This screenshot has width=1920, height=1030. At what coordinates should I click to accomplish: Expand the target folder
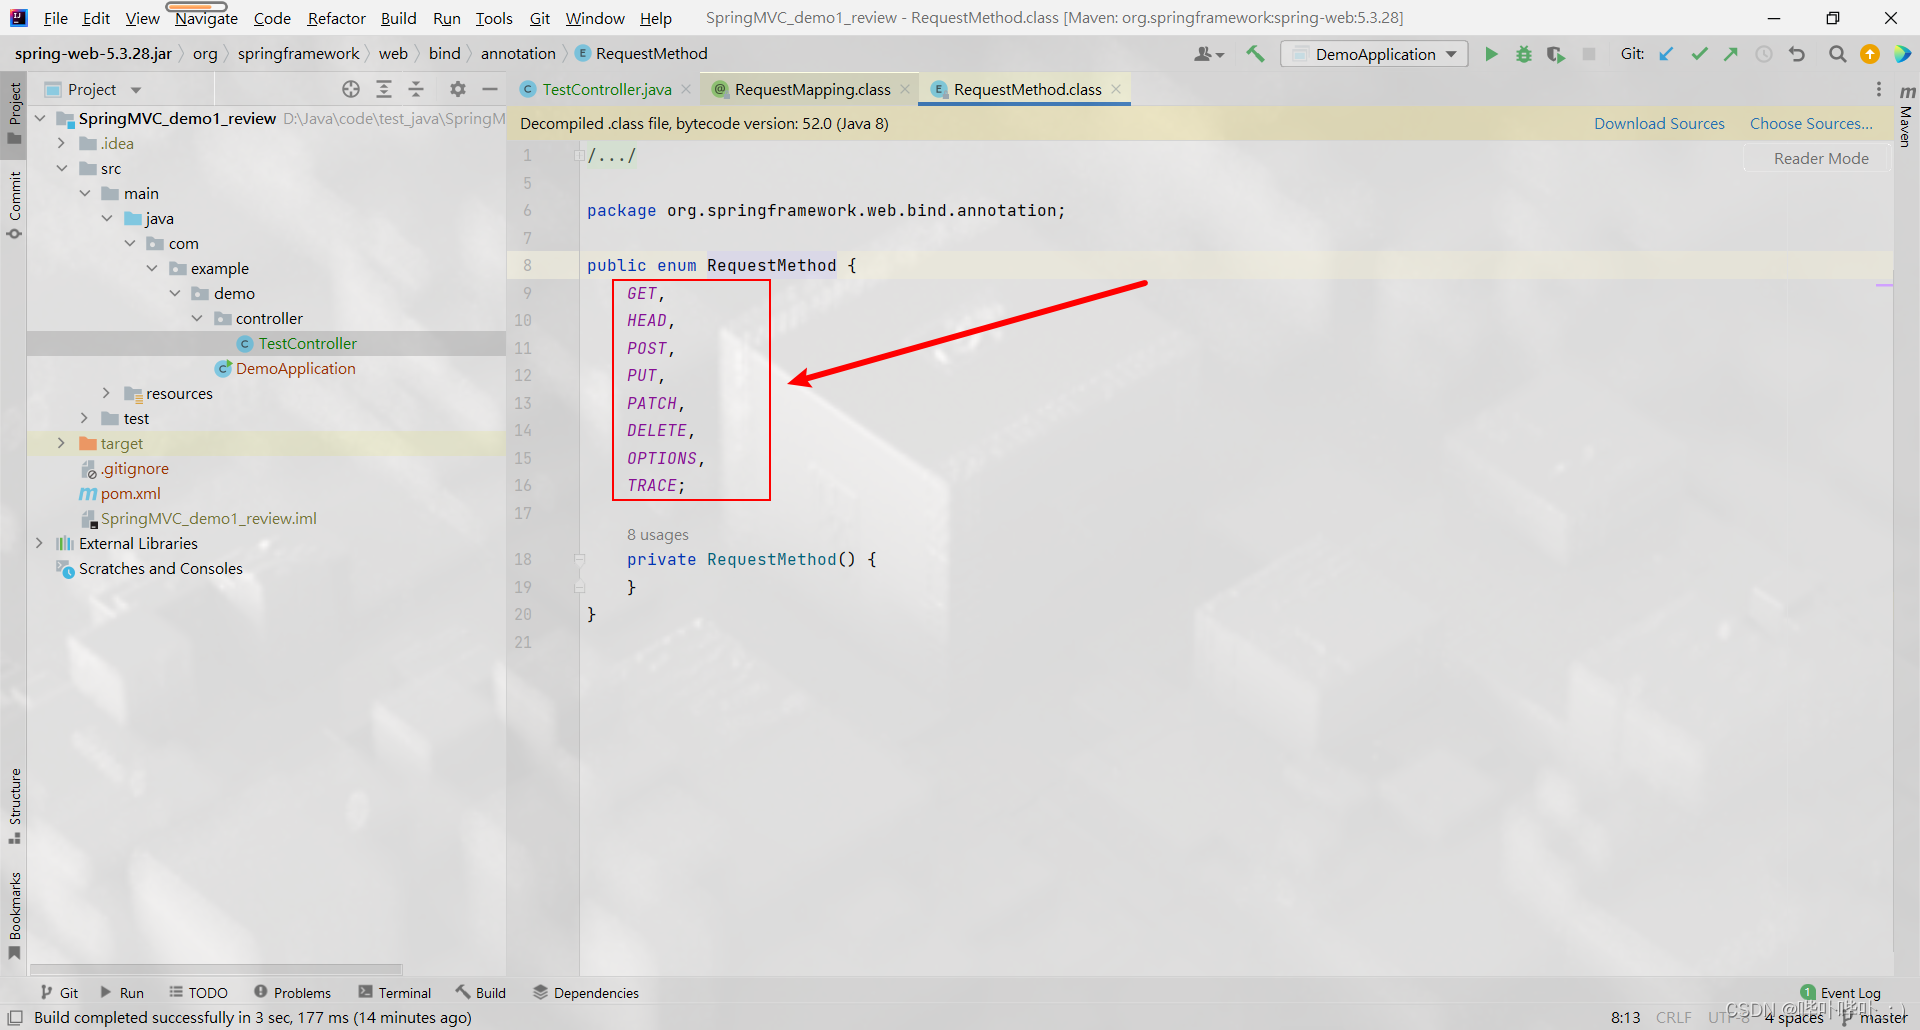[x=62, y=443]
